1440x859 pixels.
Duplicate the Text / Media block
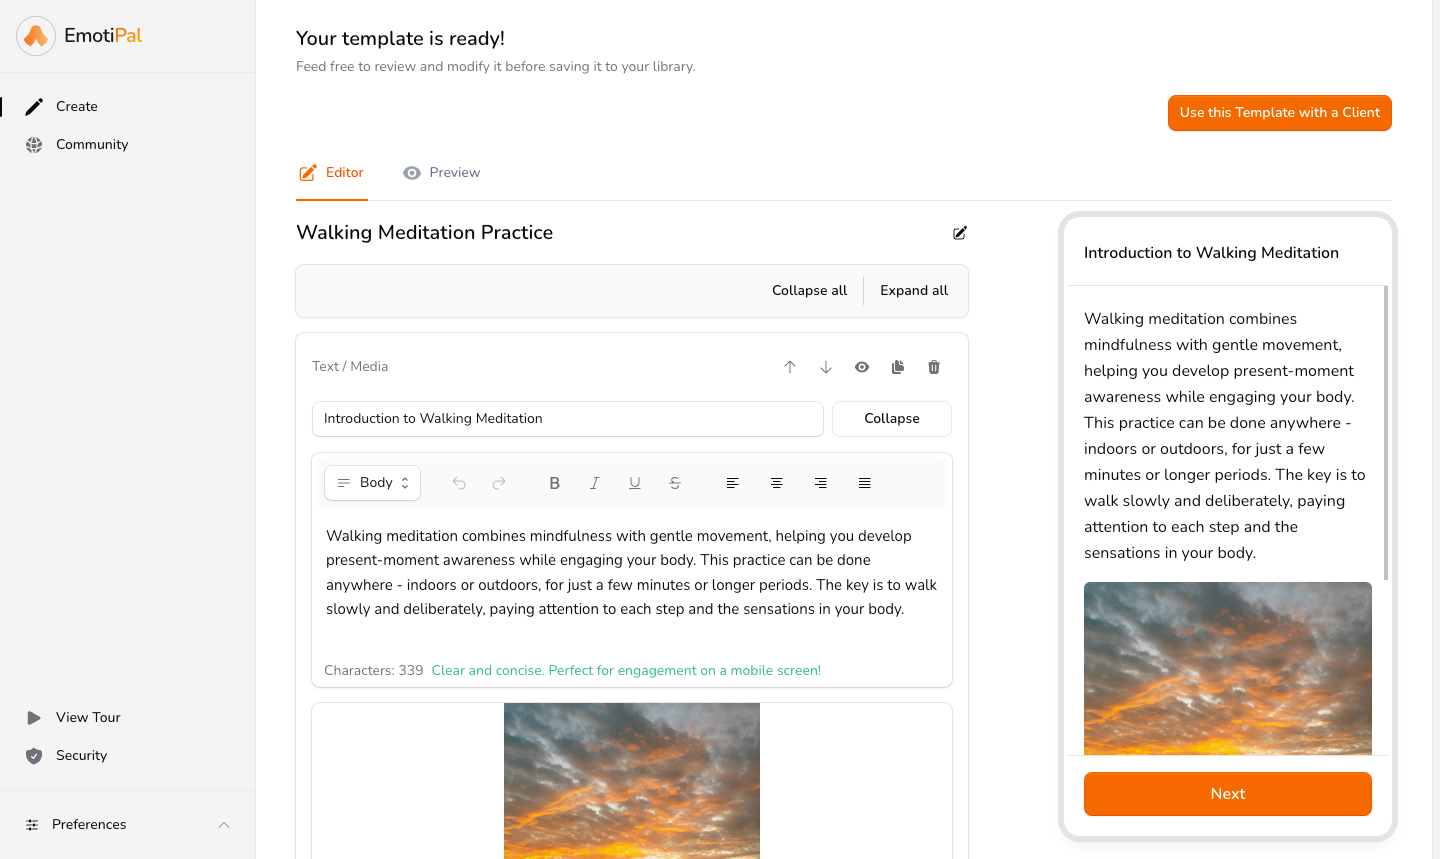(898, 367)
